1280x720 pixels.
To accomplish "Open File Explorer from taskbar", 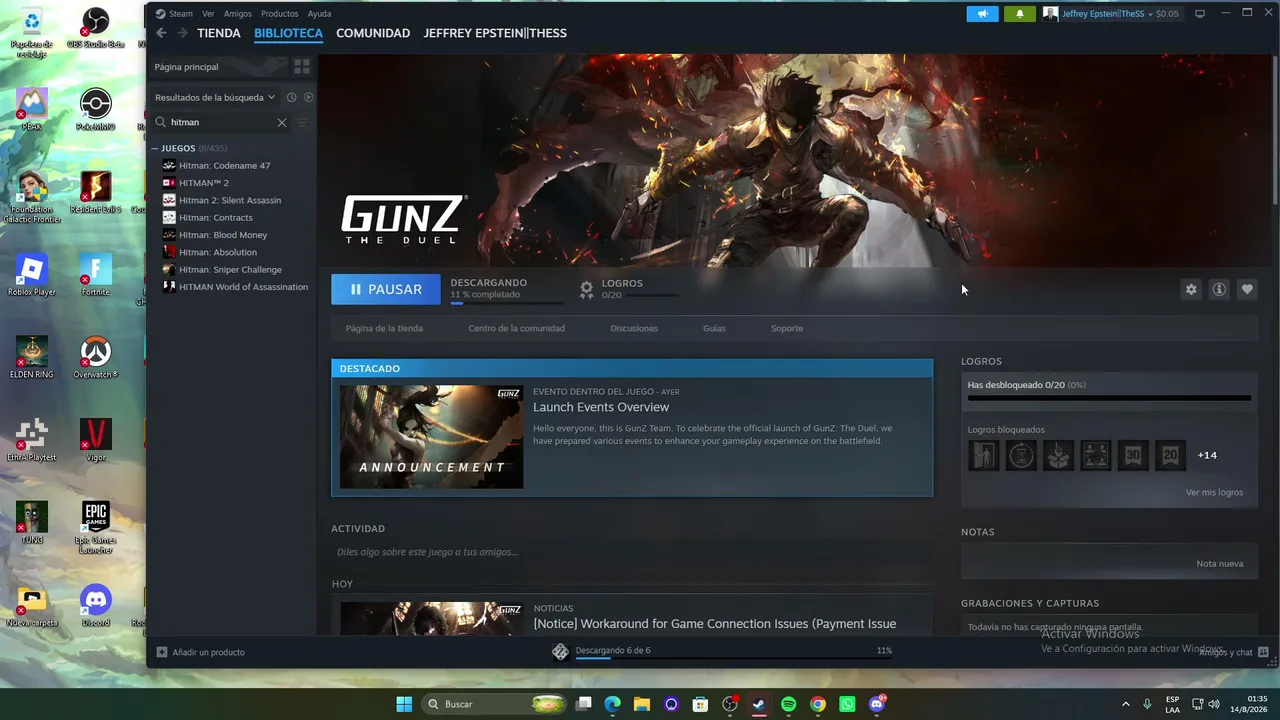I will click(x=641, y=704).
